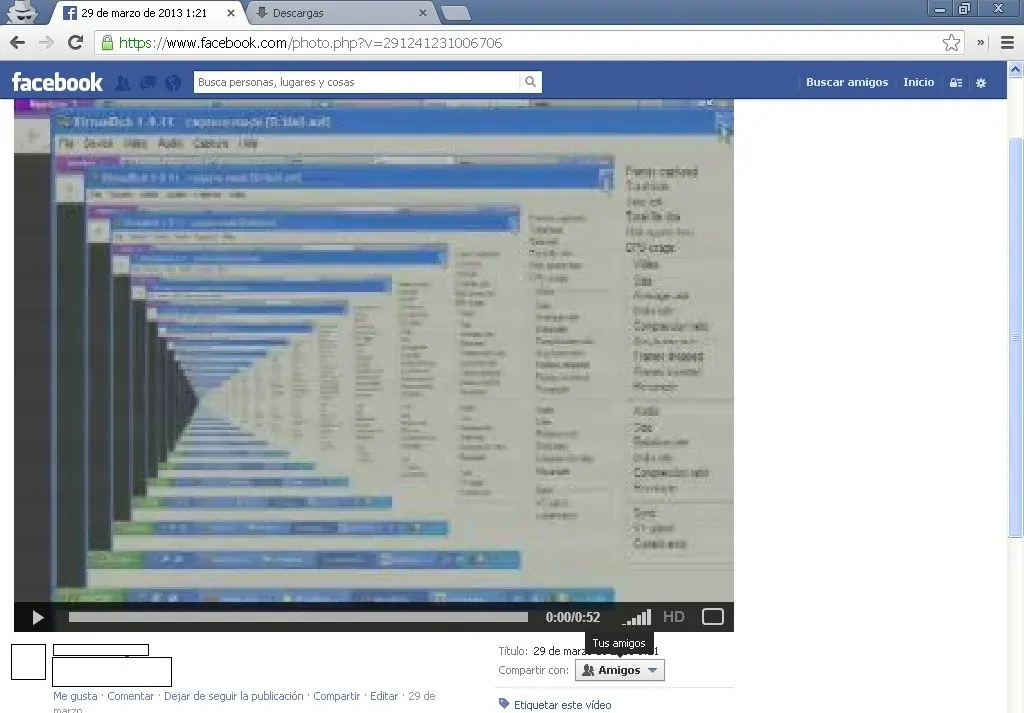
Task: Open notifications globe icon
Action: pos(173,83)
